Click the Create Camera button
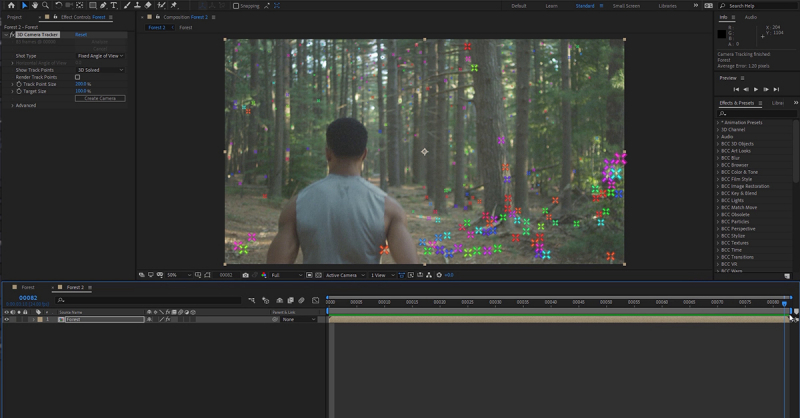 100,98
